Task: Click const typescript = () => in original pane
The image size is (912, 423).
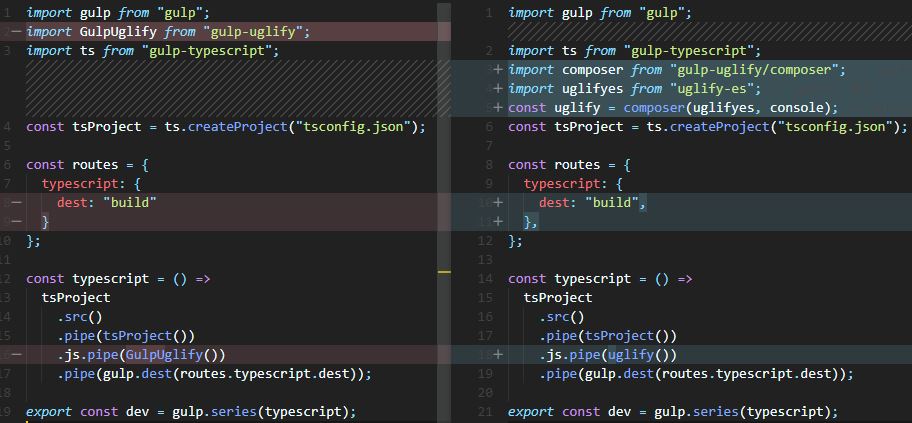Action: pyautogui.click(x=118, y=279)
